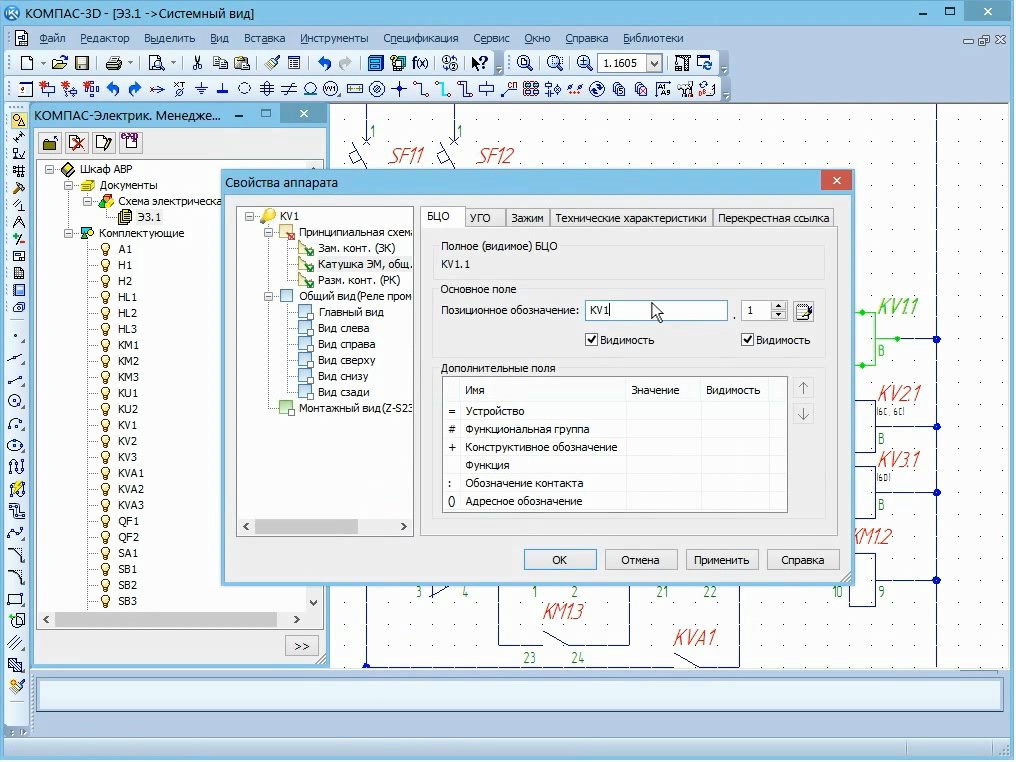Click the OK button
This screenshot has width=1016, height=762.
coord(560,560)
